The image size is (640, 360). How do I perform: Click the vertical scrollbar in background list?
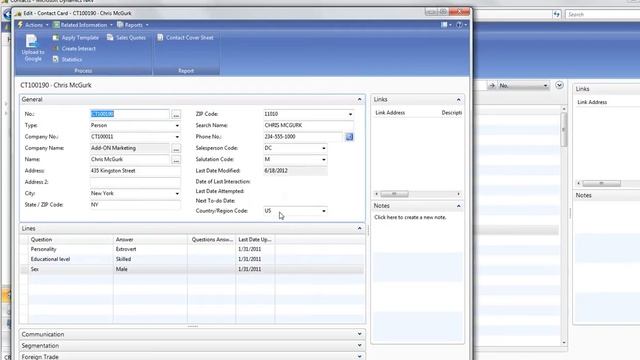click(x=564, y=225)
